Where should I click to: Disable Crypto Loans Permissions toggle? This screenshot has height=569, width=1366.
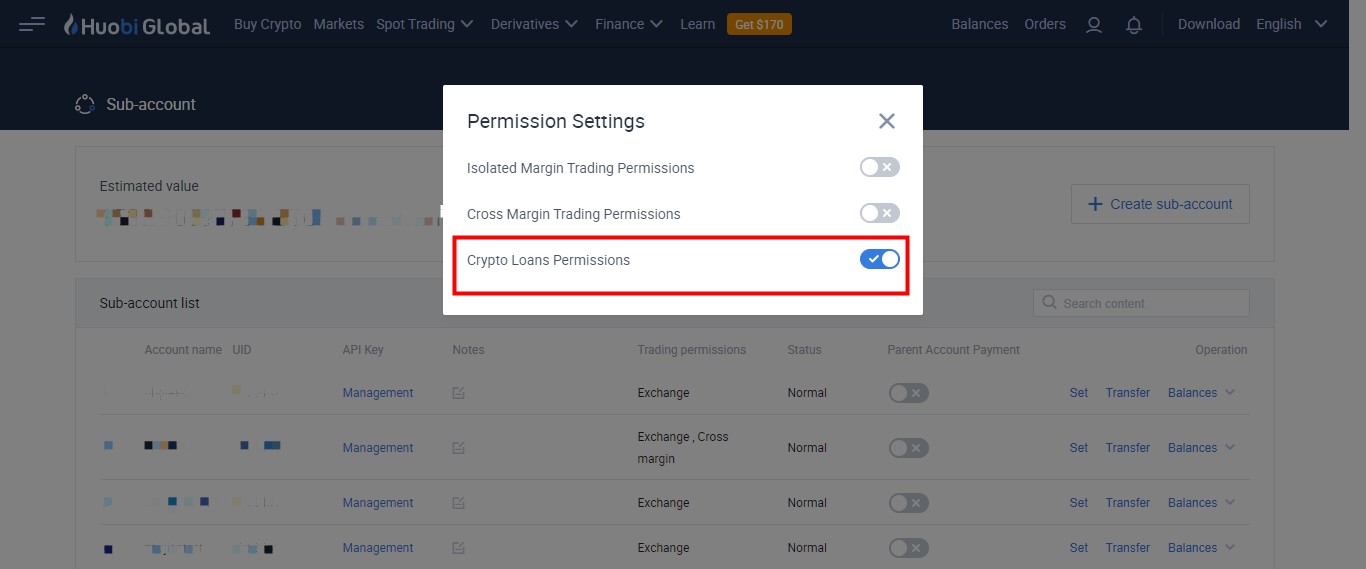click(880, 259)
